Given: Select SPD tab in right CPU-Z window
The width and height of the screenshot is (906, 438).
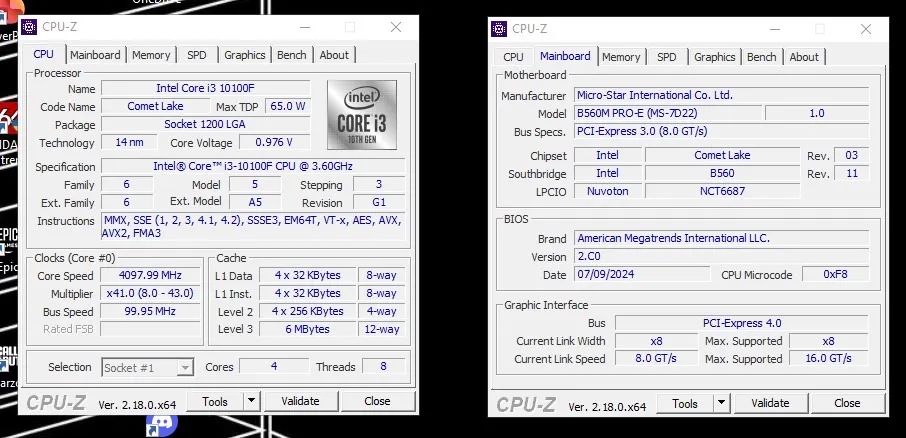Looking at the screenshot, I should coord(666,57).
